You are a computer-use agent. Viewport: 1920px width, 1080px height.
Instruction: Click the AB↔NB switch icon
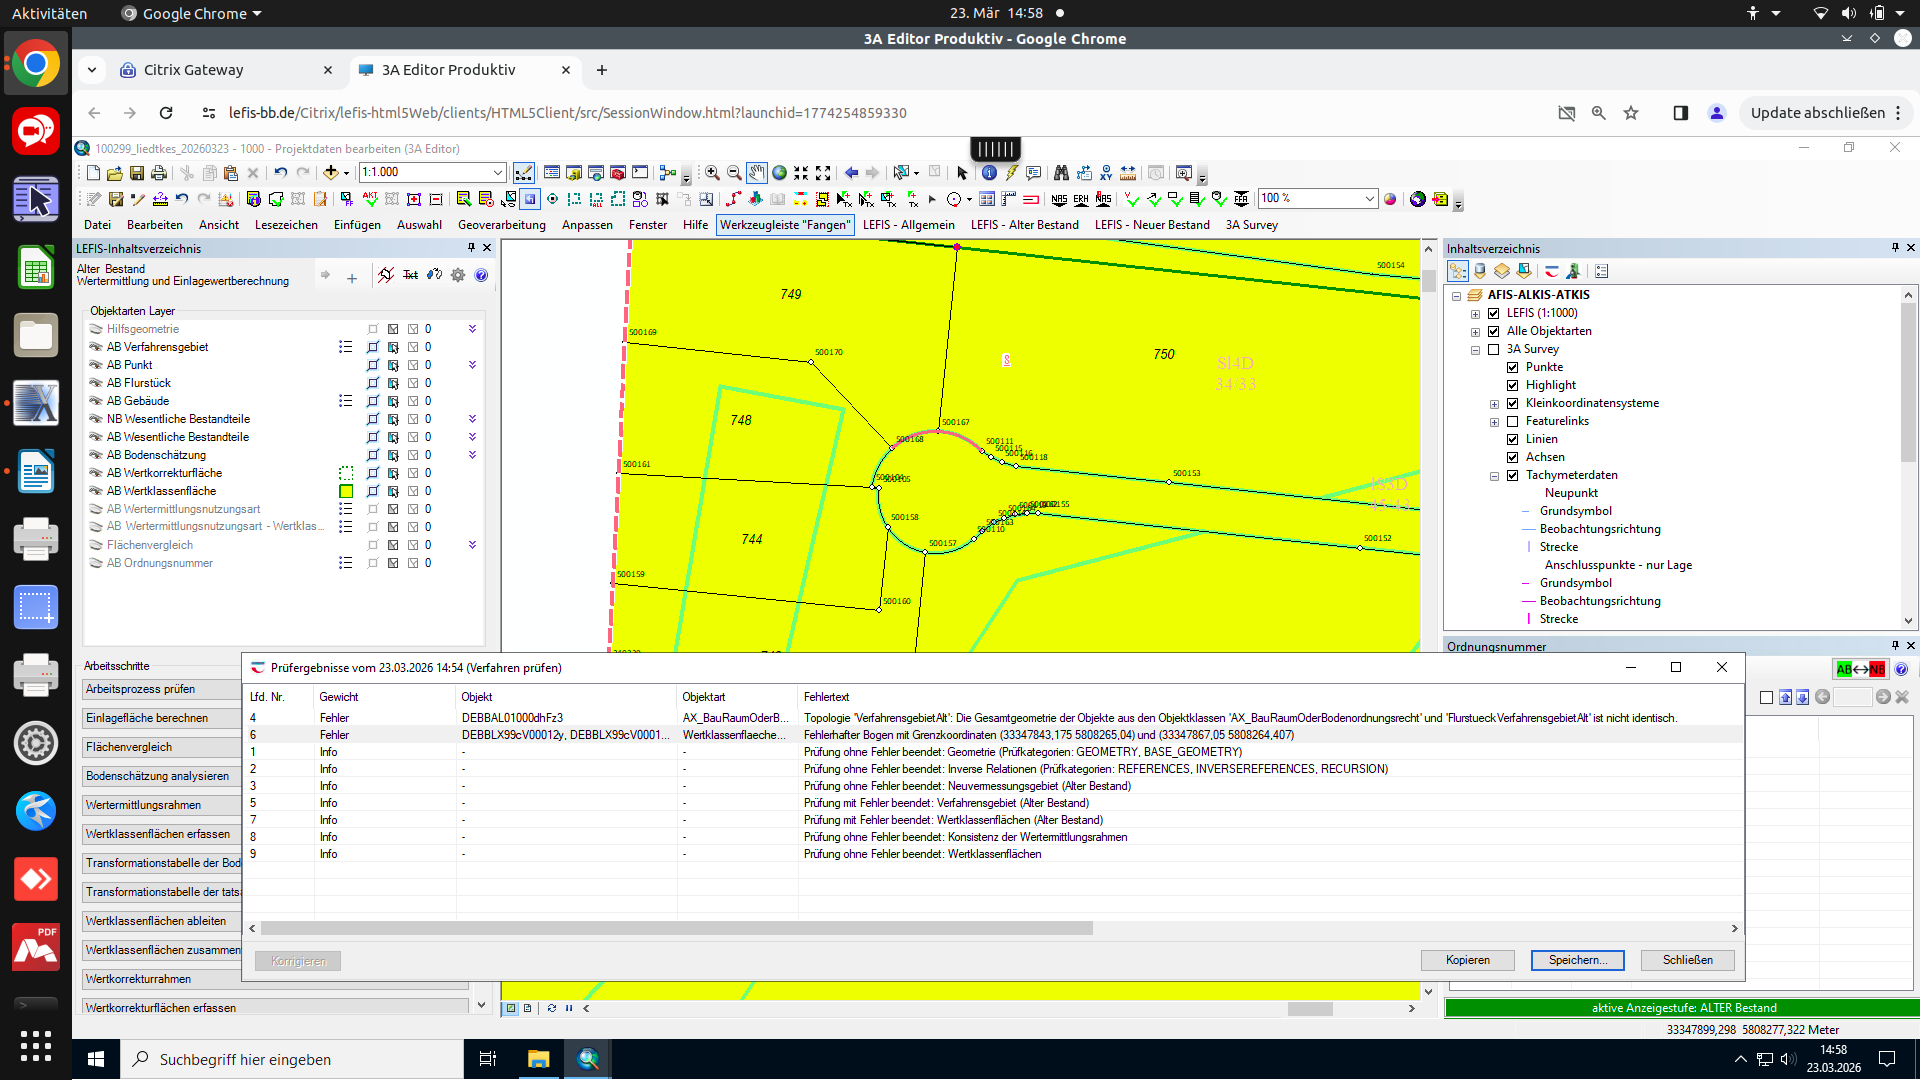click(x=1859, y=669)
